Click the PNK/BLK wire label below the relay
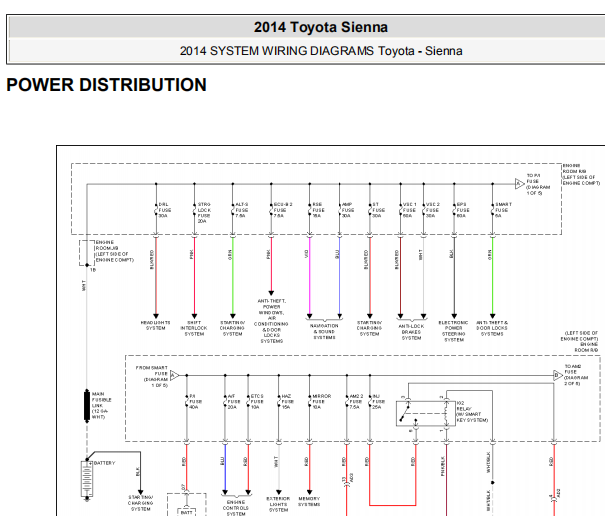 [443, 466]
